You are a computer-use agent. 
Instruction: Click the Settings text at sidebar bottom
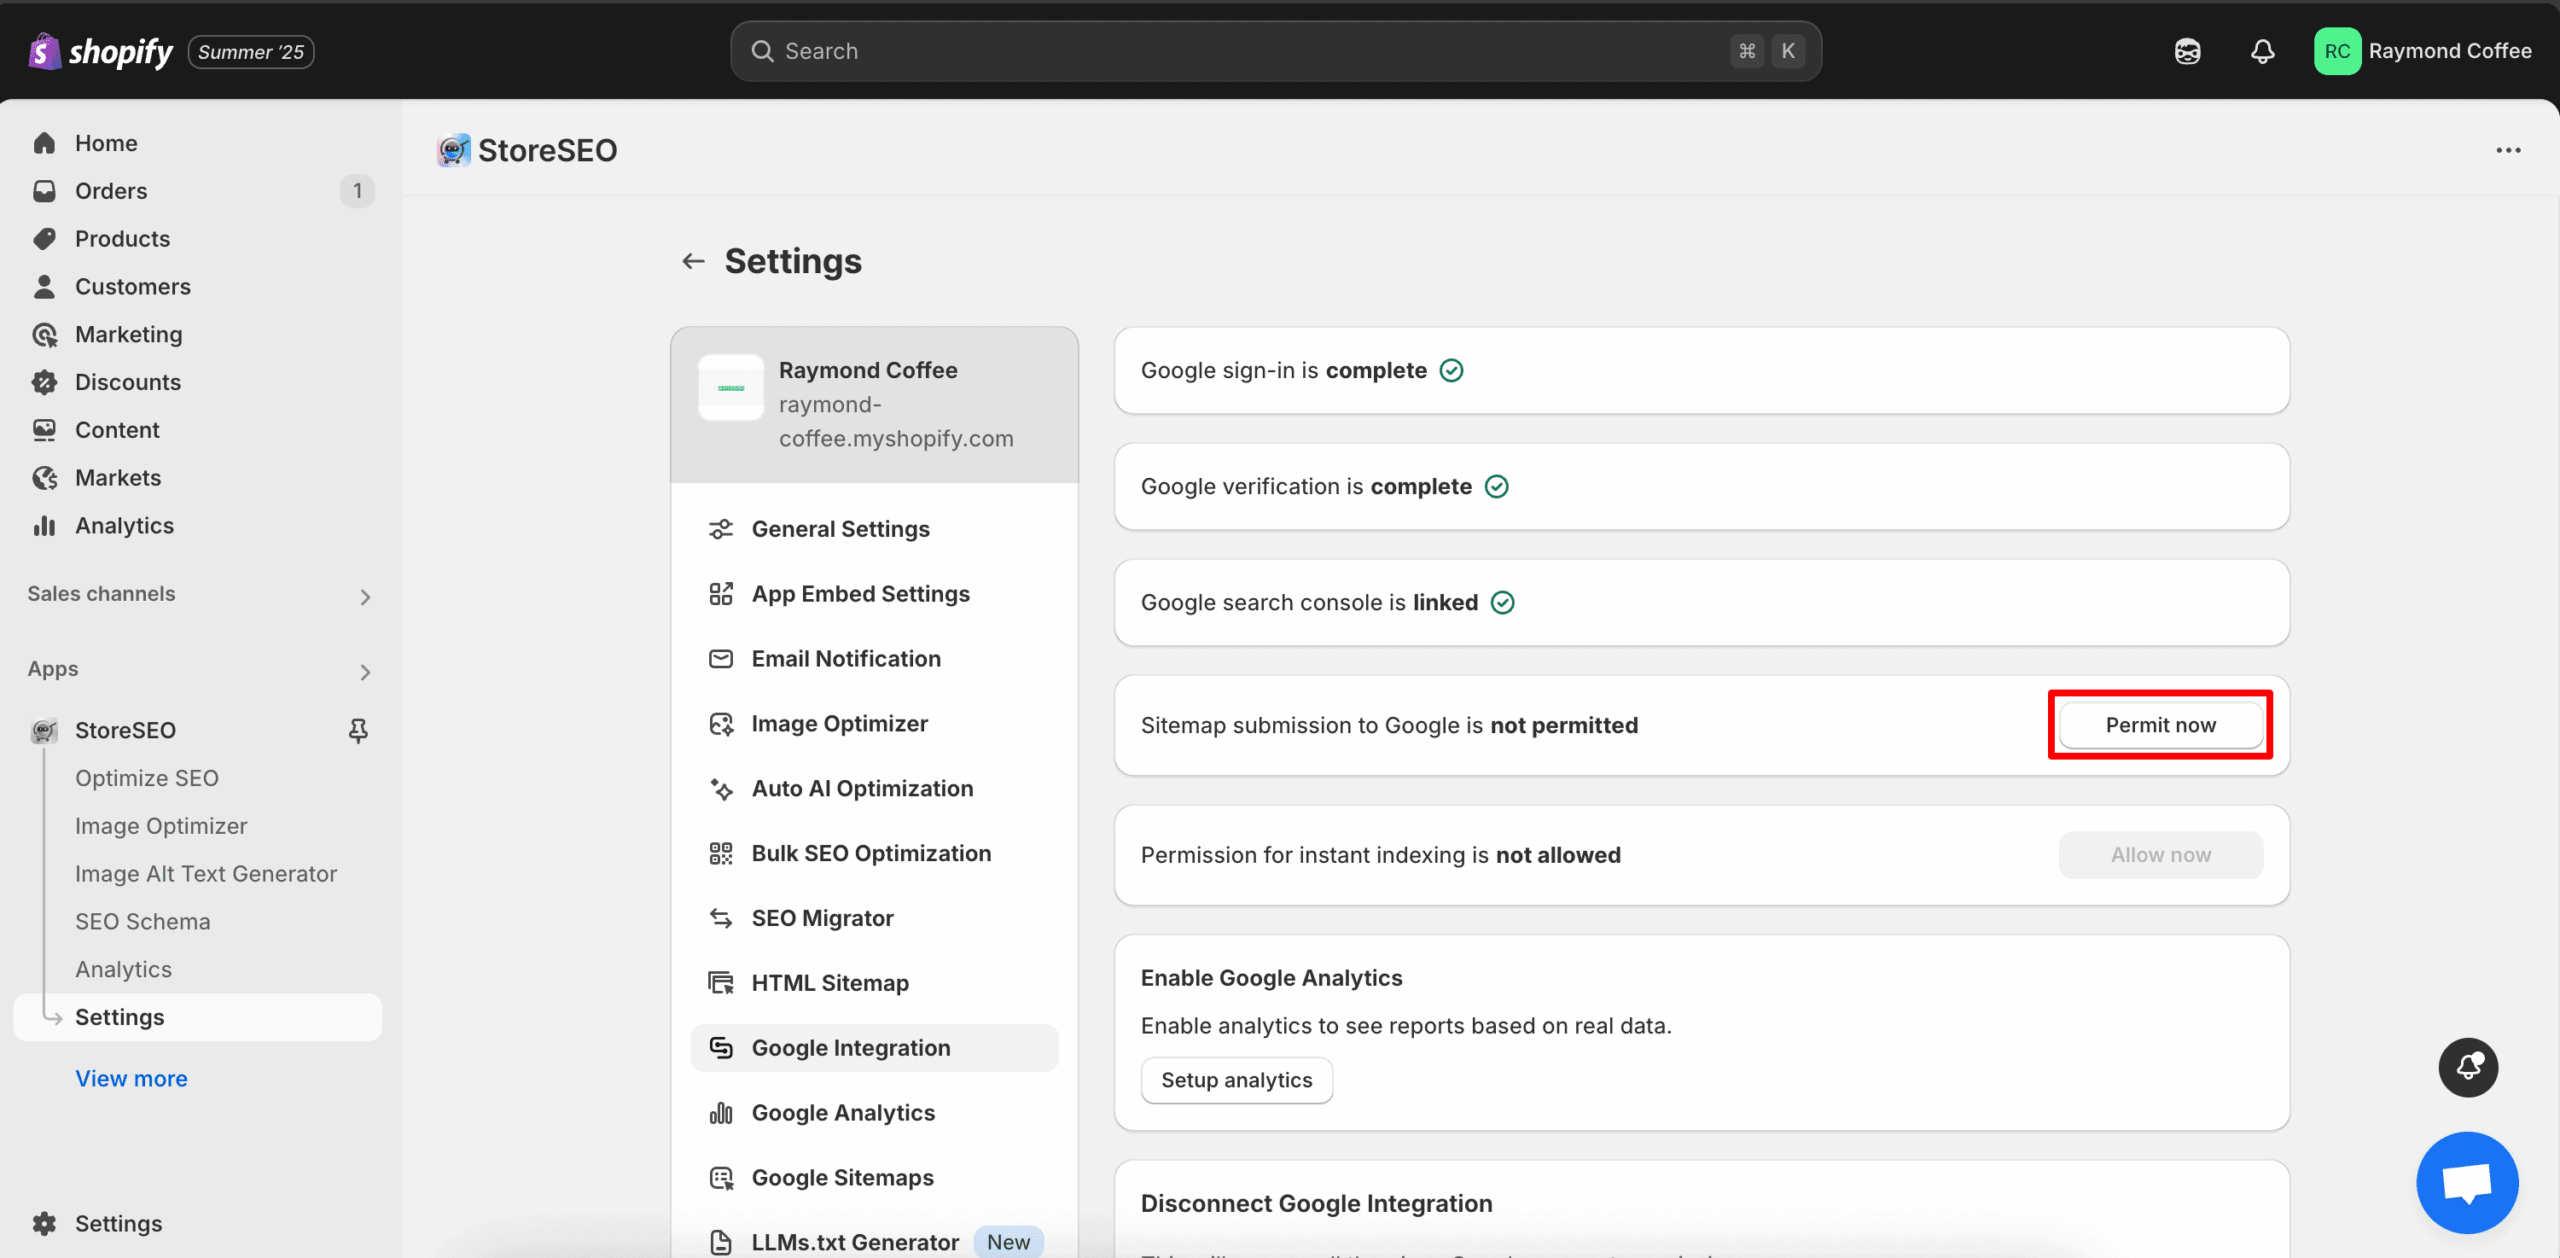click(x=118, y=1224)
